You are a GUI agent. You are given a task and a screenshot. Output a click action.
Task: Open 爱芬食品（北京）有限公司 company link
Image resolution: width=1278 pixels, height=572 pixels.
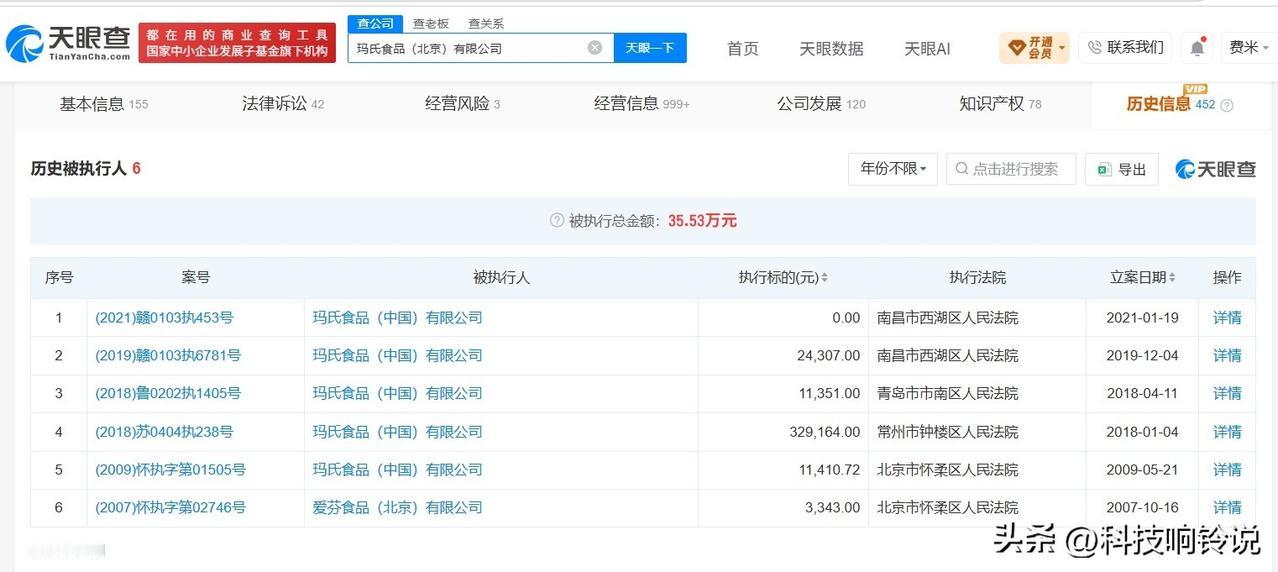pyautogui.click(x=398, y=508)
